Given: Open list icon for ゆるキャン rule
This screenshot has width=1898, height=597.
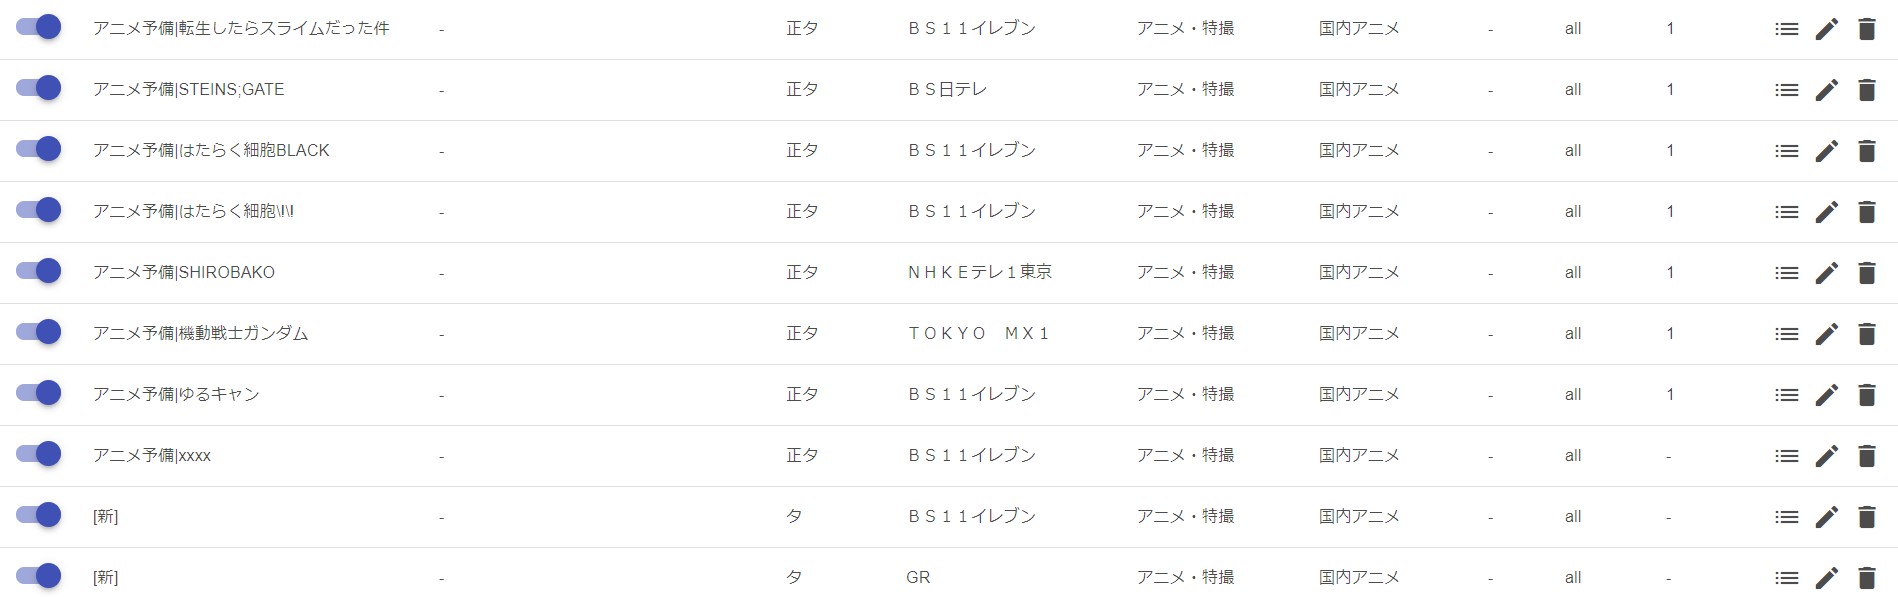Looking at the screenshot, I should (1786, 395).
